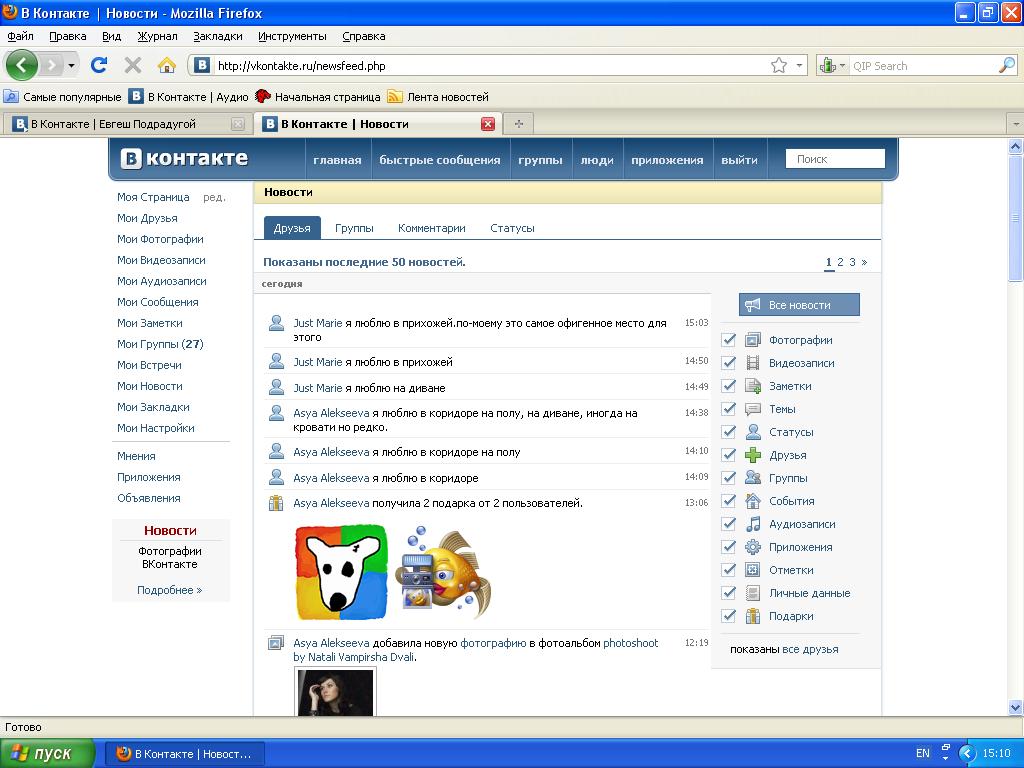The image size is (1024, 768).
Task: Uncheck the Видеозаписи news filter
Action: 729,363
